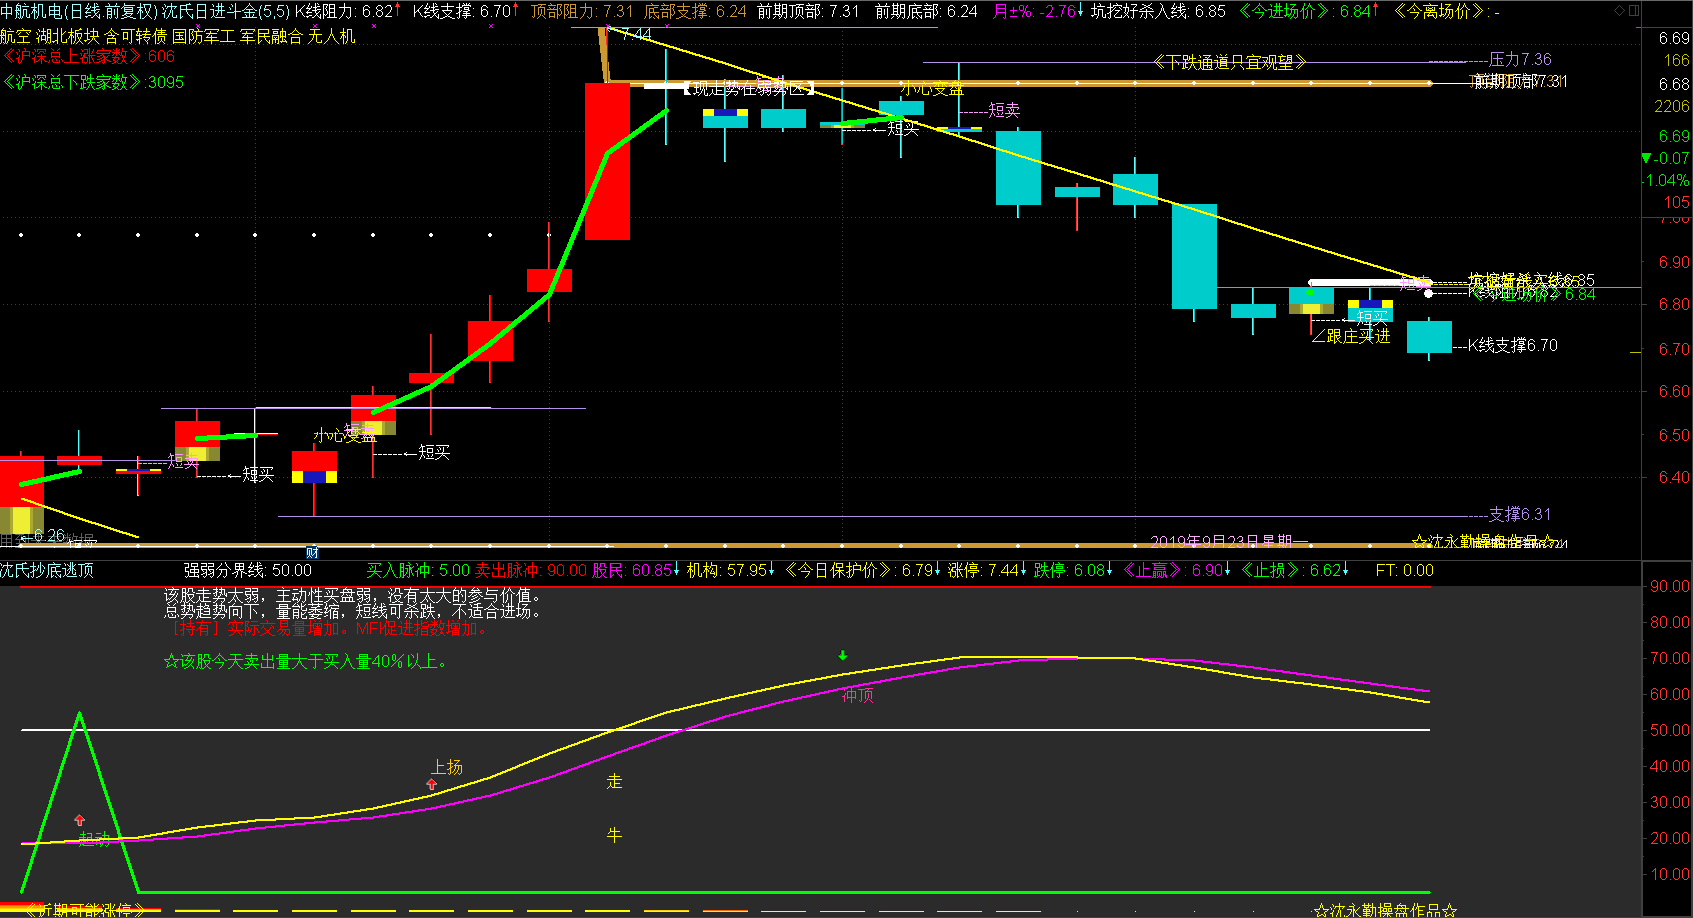
Task: Click the red up arrow above 起动
Action: [80, 820]
